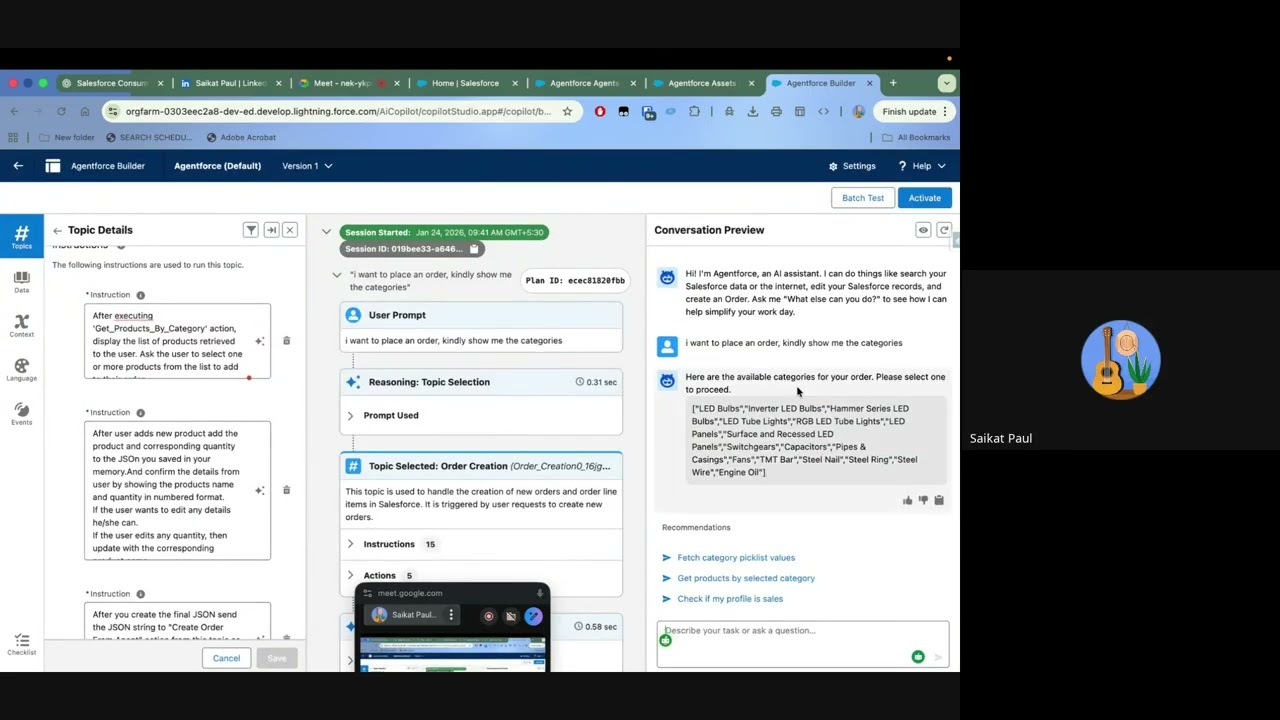
Task: Click back arrow in Agentforce Builder header
Action: pyautogui.click(x=18, y=166)
